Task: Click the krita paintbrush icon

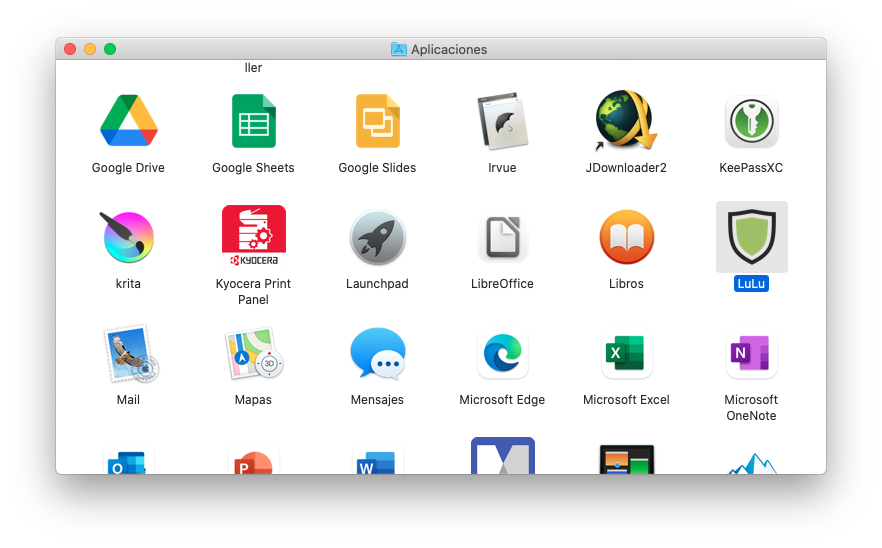Action: [x=128, y=237]
